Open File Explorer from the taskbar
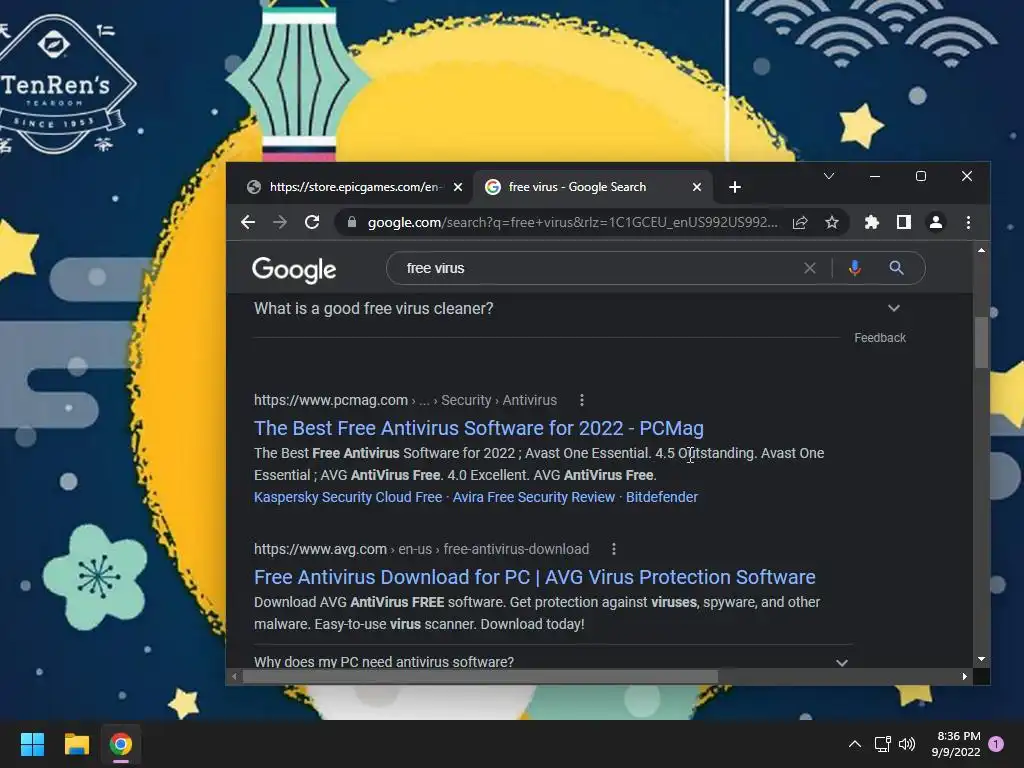This screenshot has width=1024, height=768. pos(76,744)
